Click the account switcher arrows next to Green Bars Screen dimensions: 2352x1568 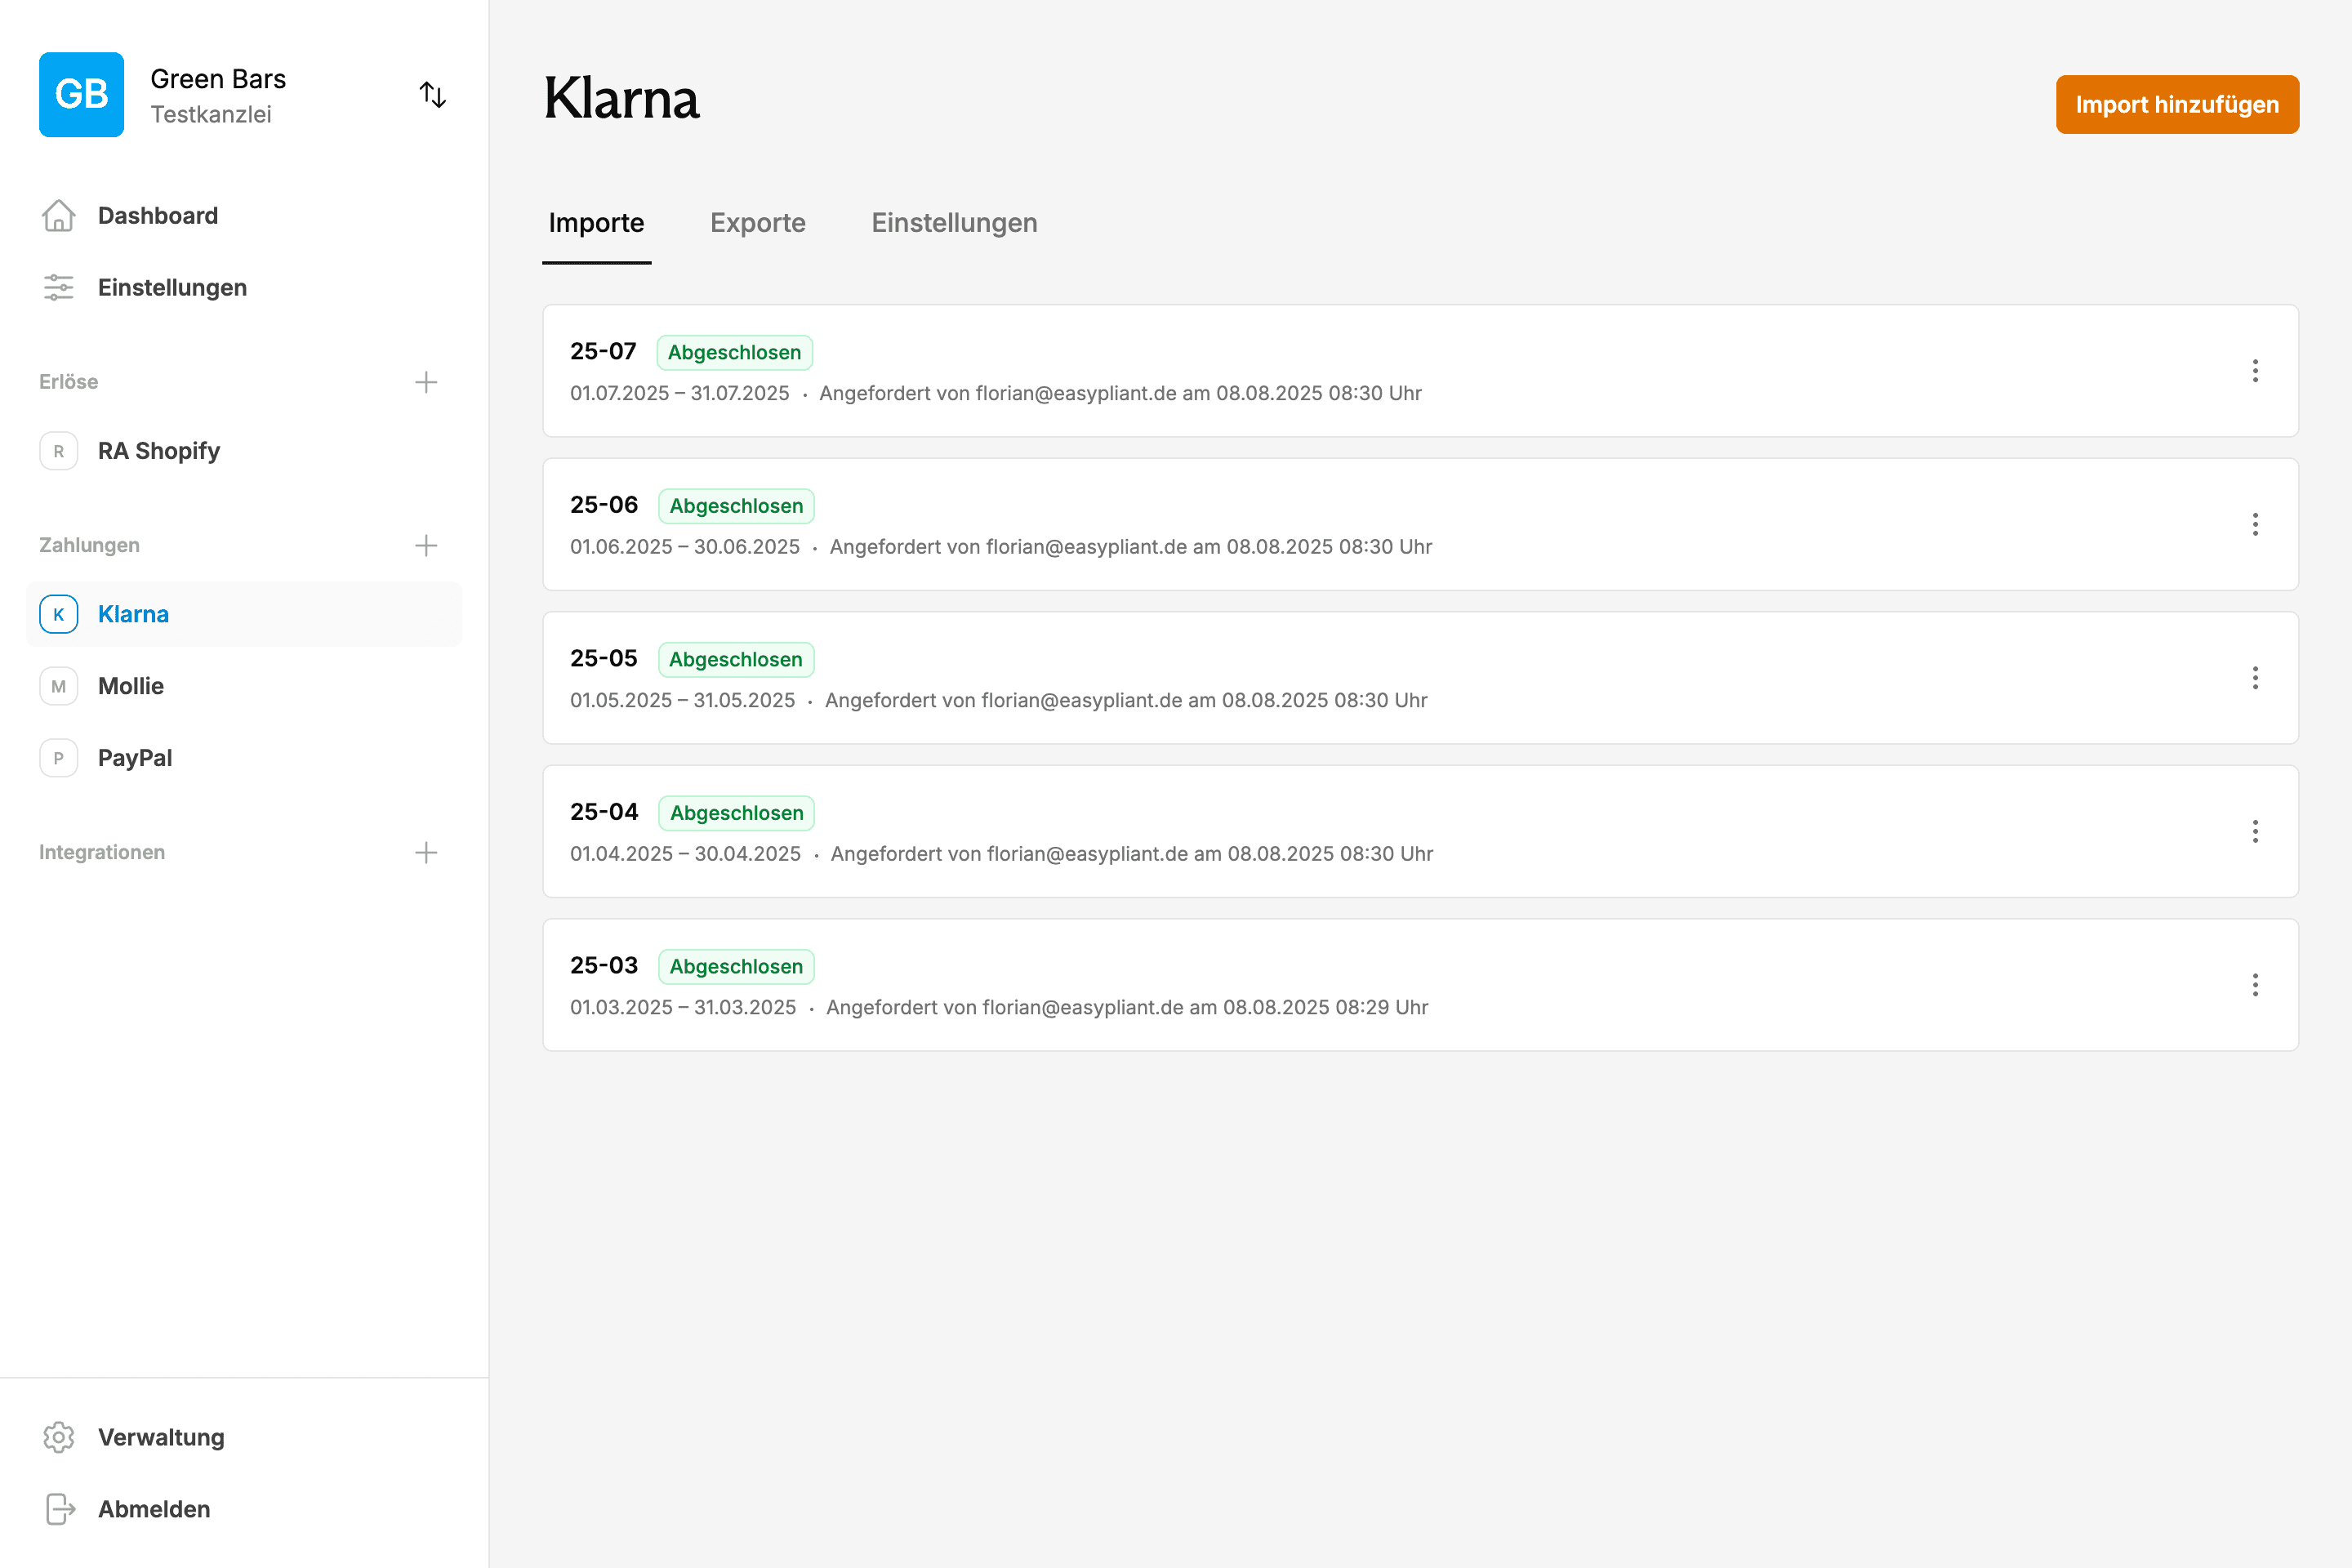[433, 94]
